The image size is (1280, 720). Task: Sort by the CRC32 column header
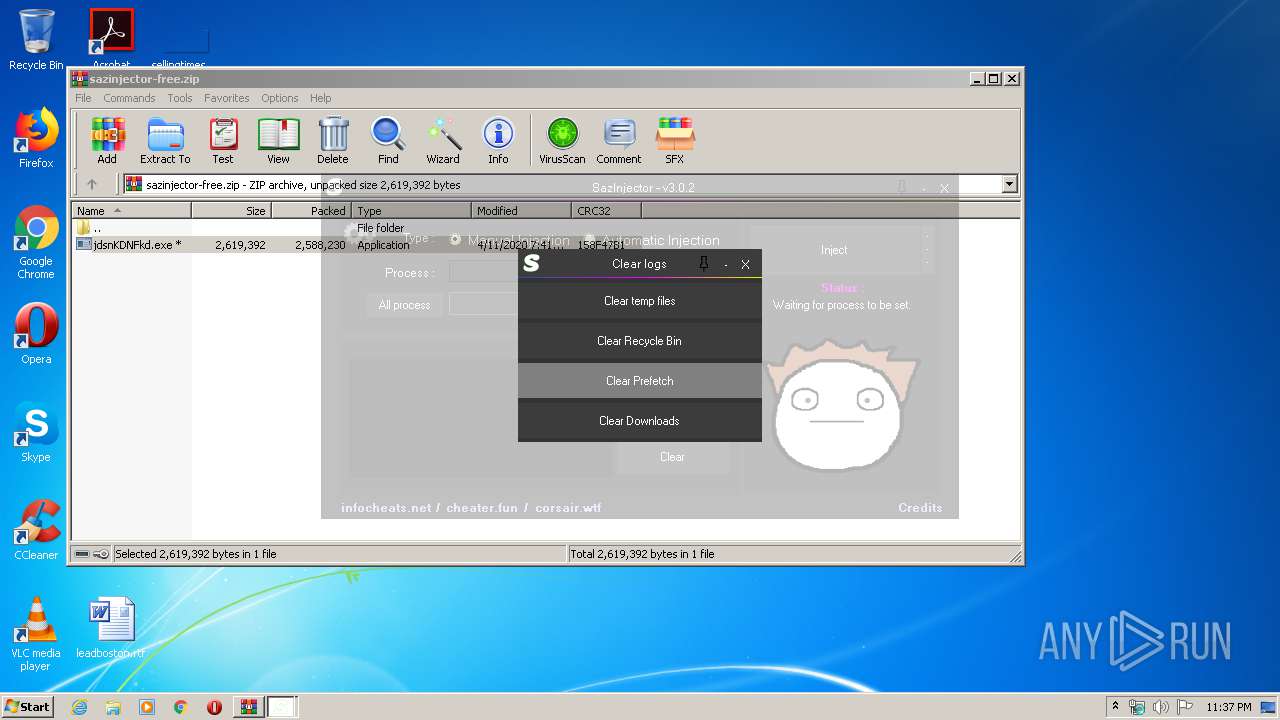[x=607, y=210]
